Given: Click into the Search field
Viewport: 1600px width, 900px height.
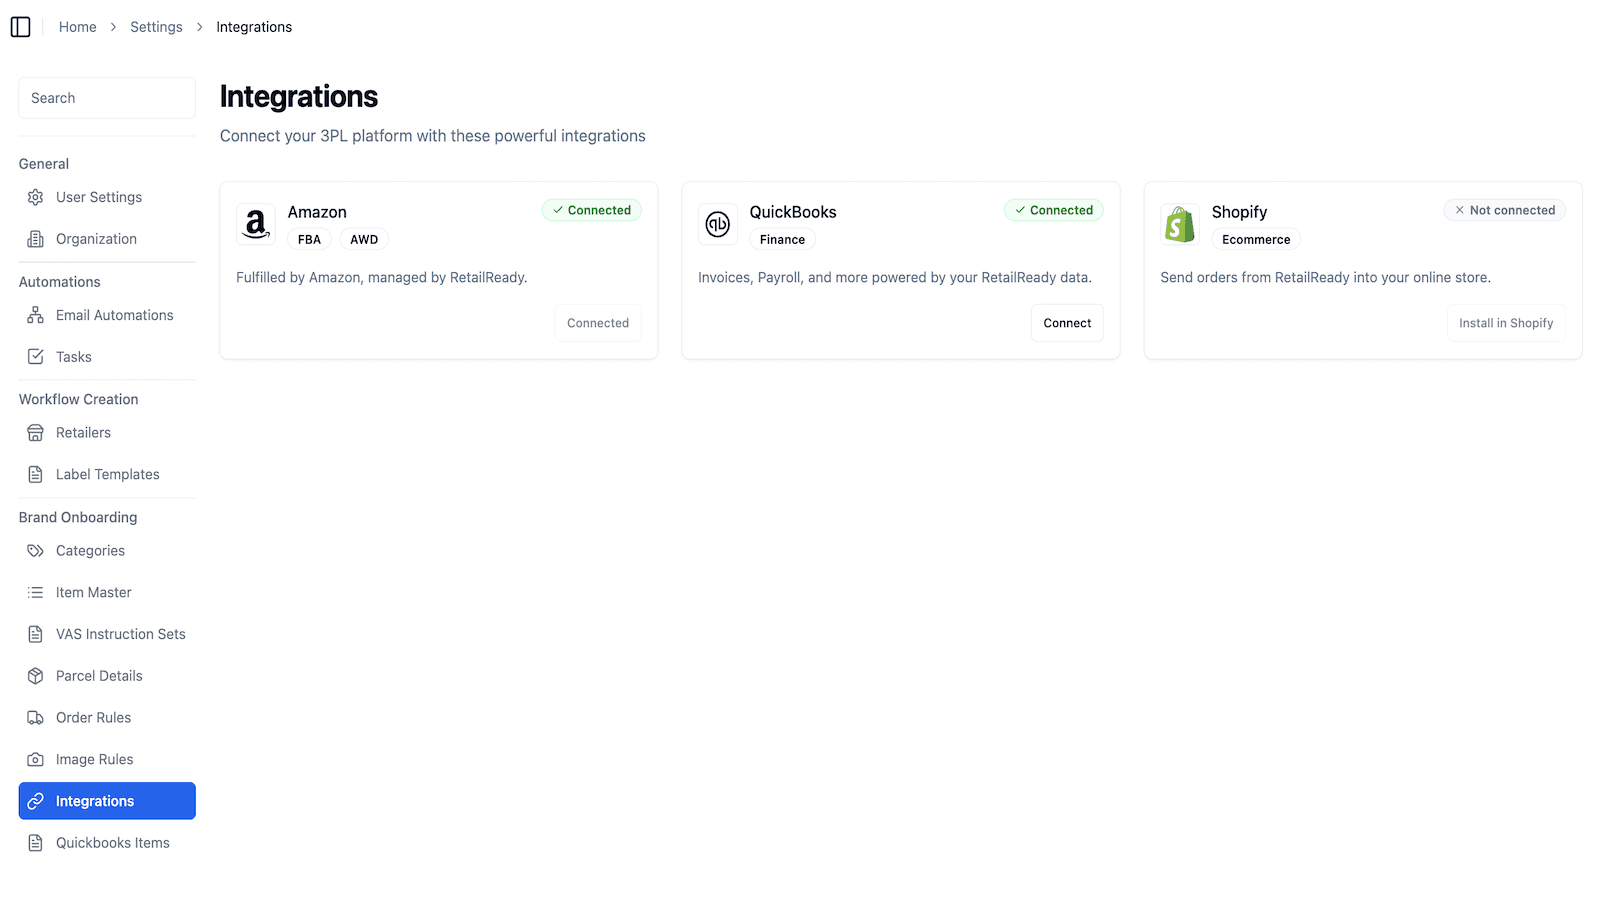Looking at the screenshot, I should coord(106,97).
